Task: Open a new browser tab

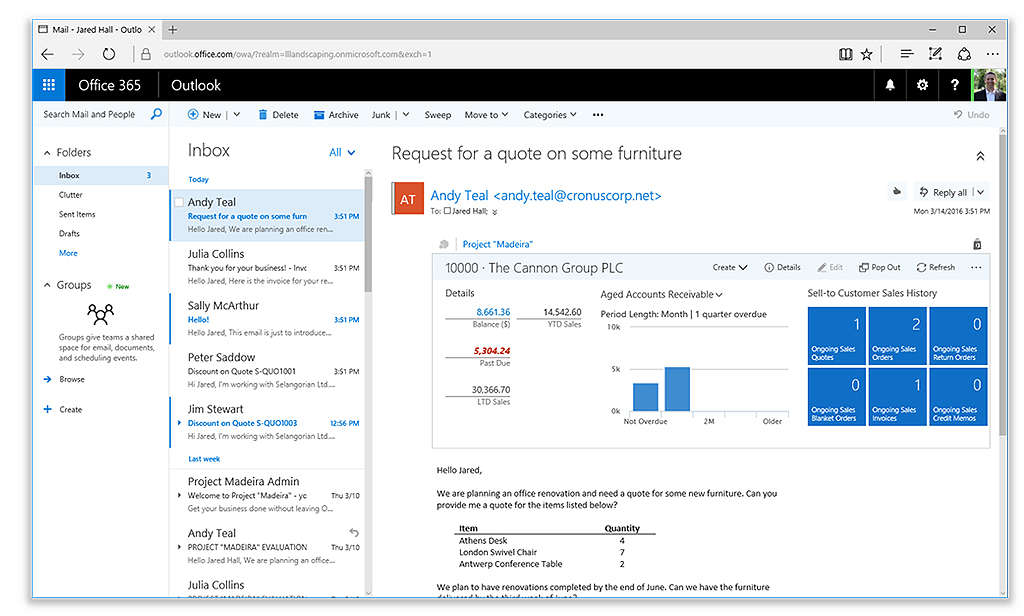Action: [x=173, y=29]
